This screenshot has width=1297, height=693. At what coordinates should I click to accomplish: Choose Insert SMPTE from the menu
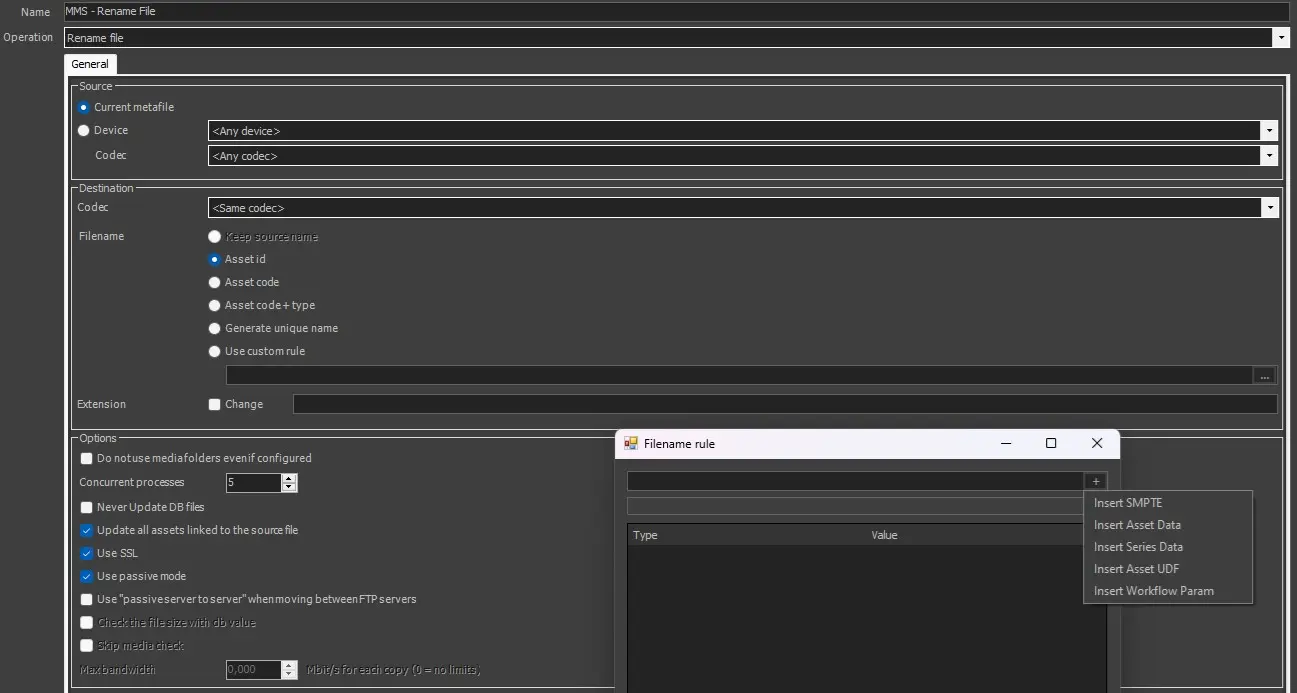click(1128, 503)
